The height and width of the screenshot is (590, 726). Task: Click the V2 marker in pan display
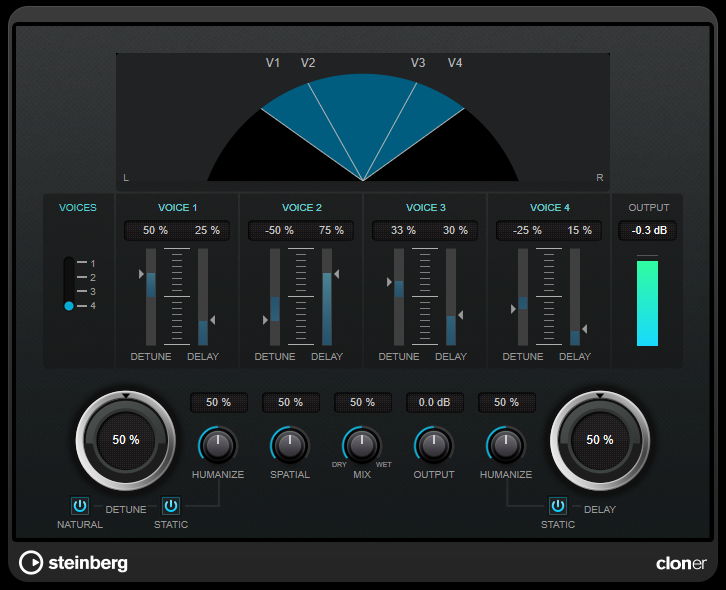(x=308, y=63)
